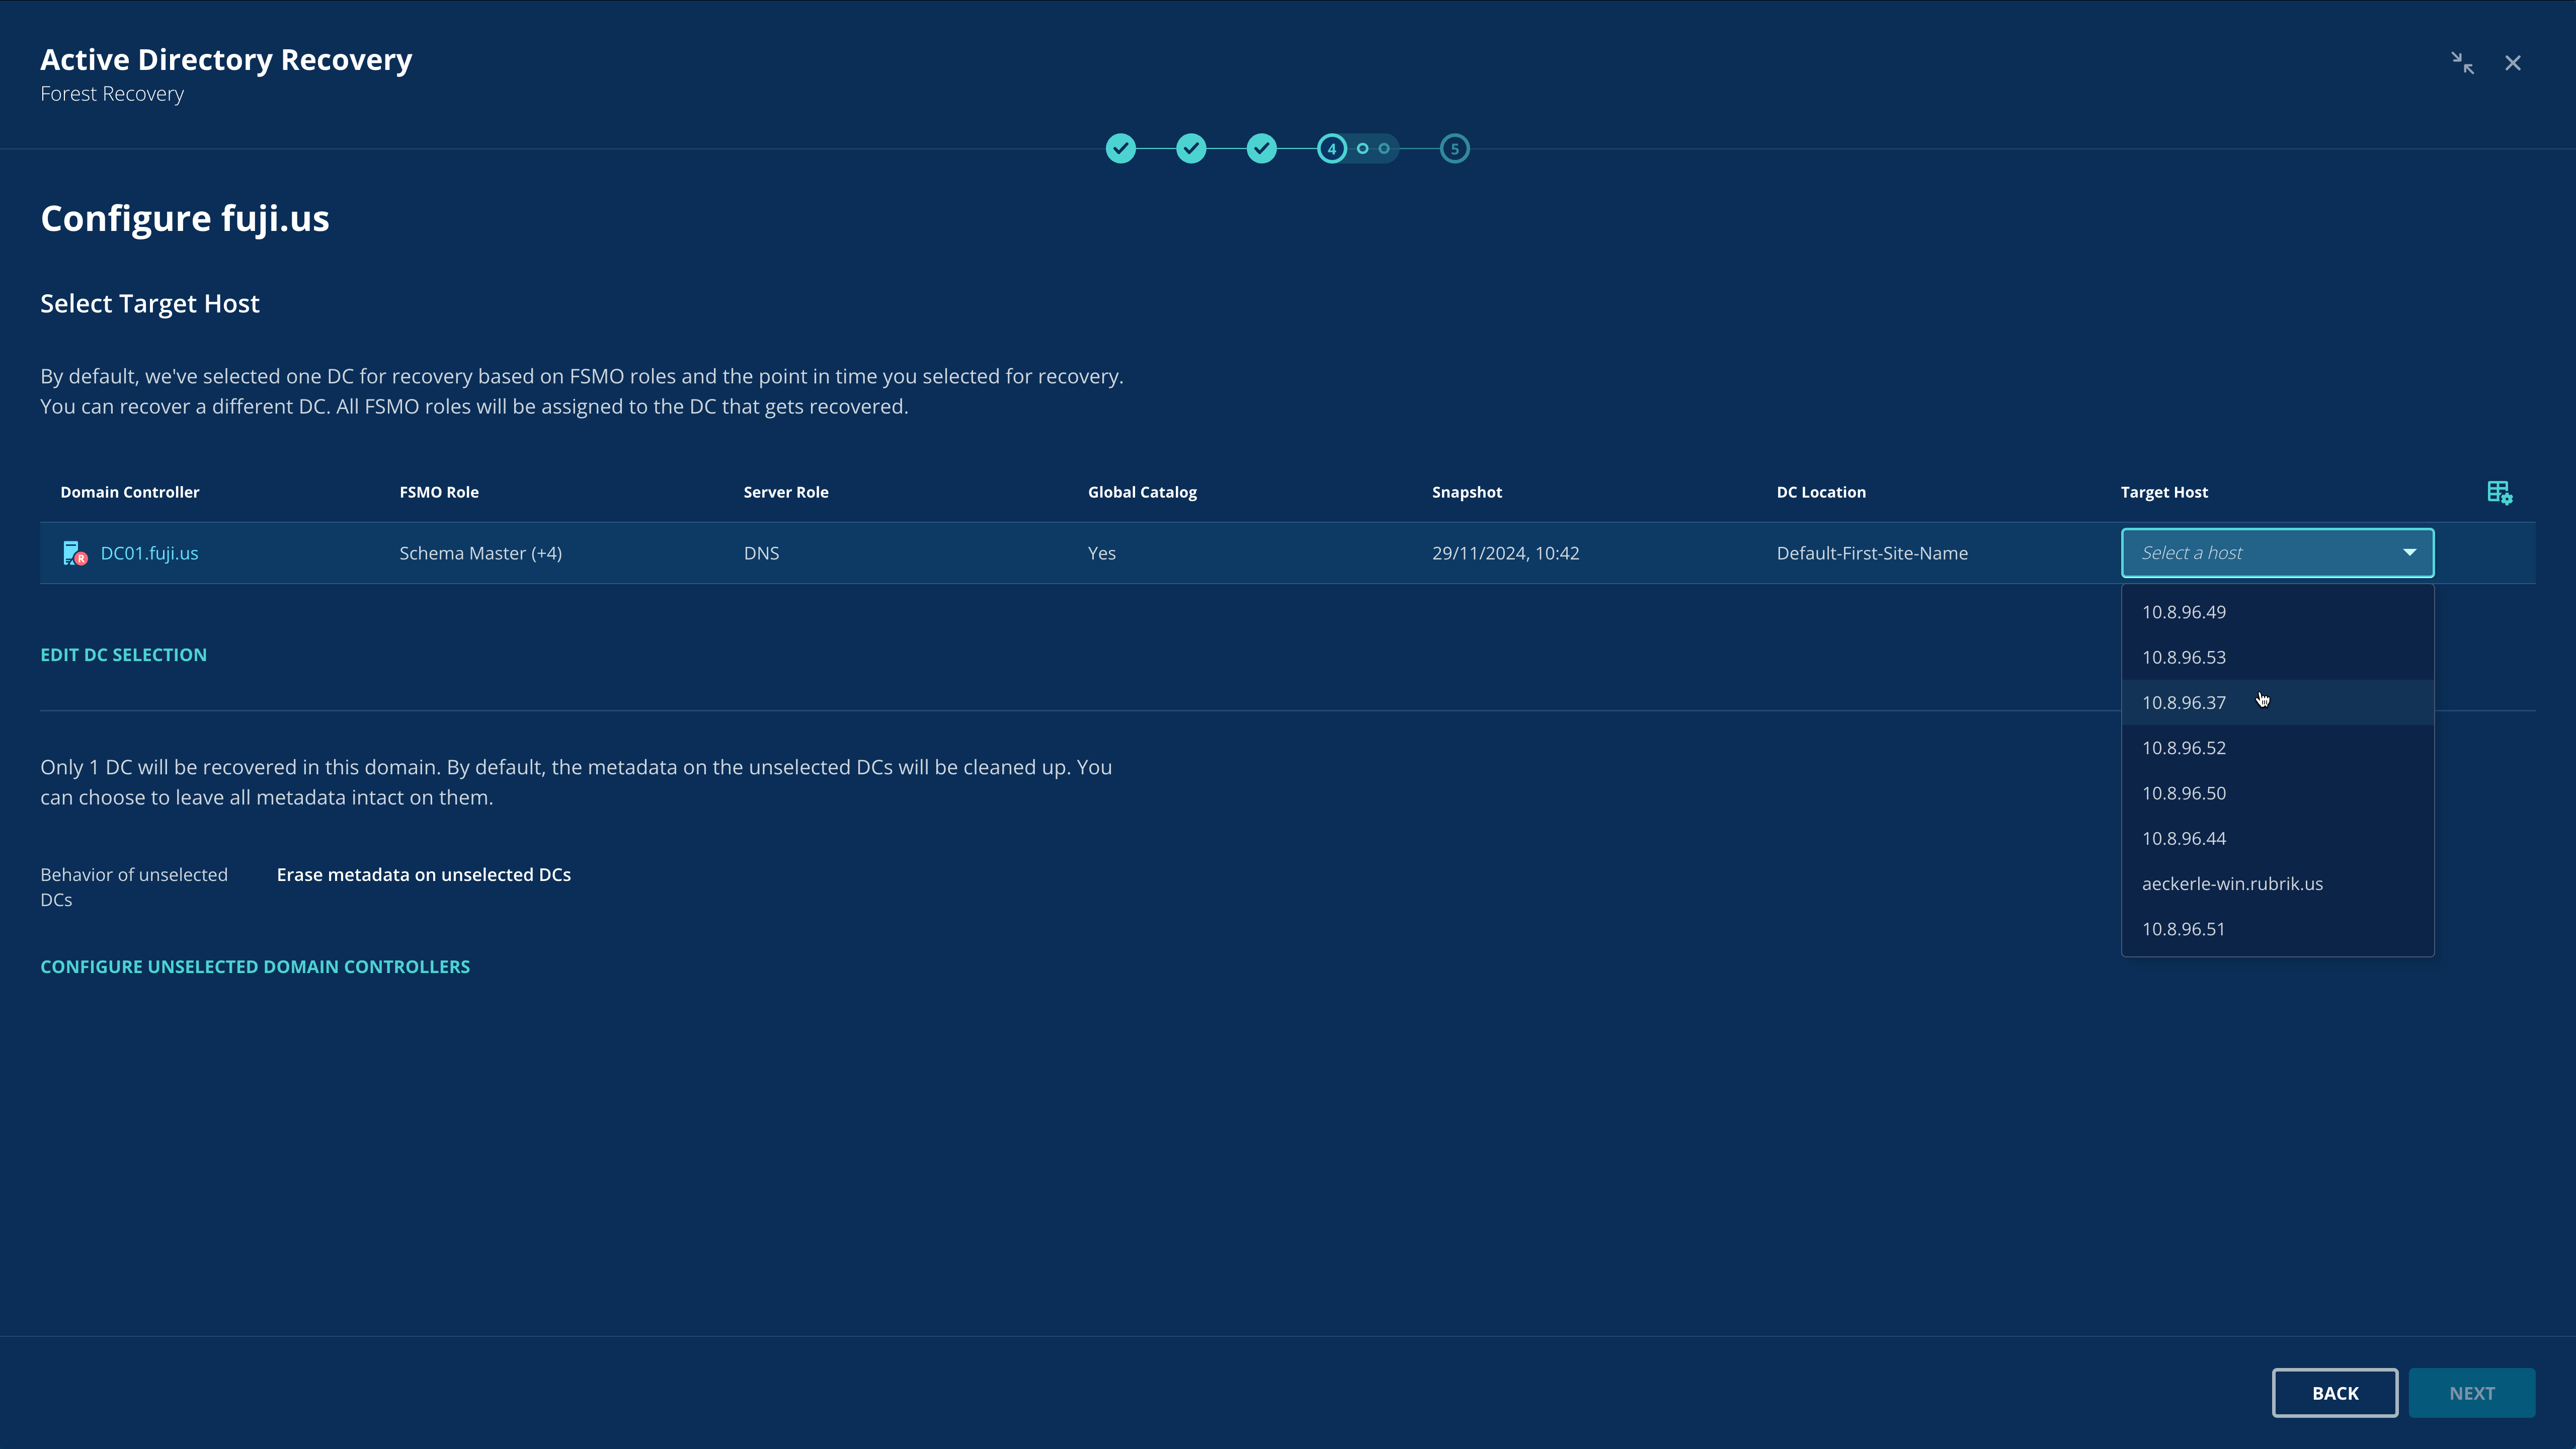
Task: Open CONFIGURE UNSELECTED DOMAIN CONTROLLERS
Action: (255, 967)
